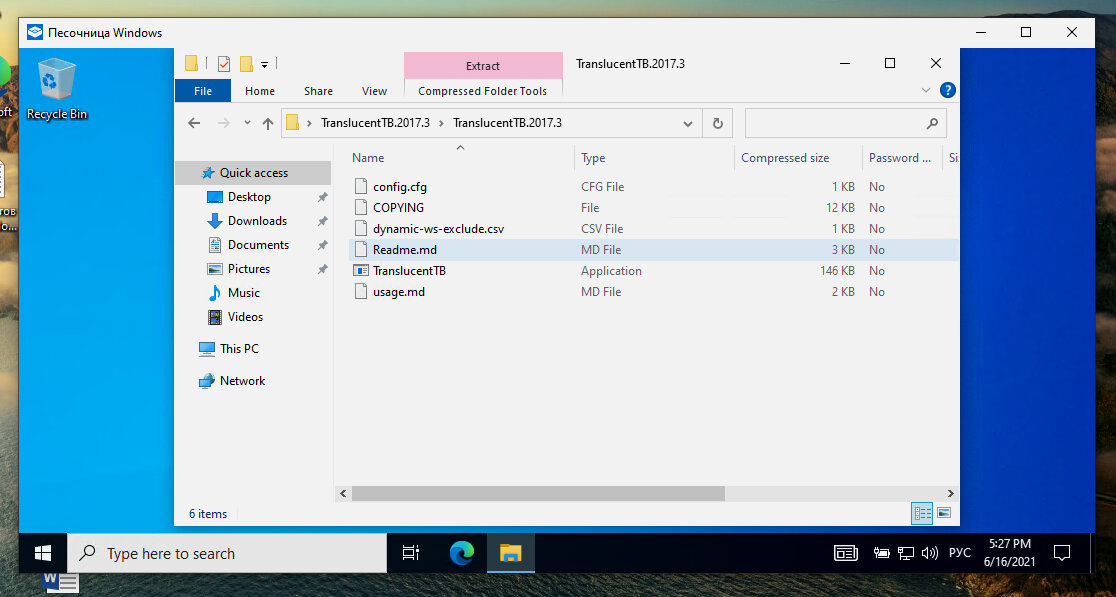Select the dynamic-ws-exclude.csv file name
The width and height of the screenshot is (1116, 597).
438,229
